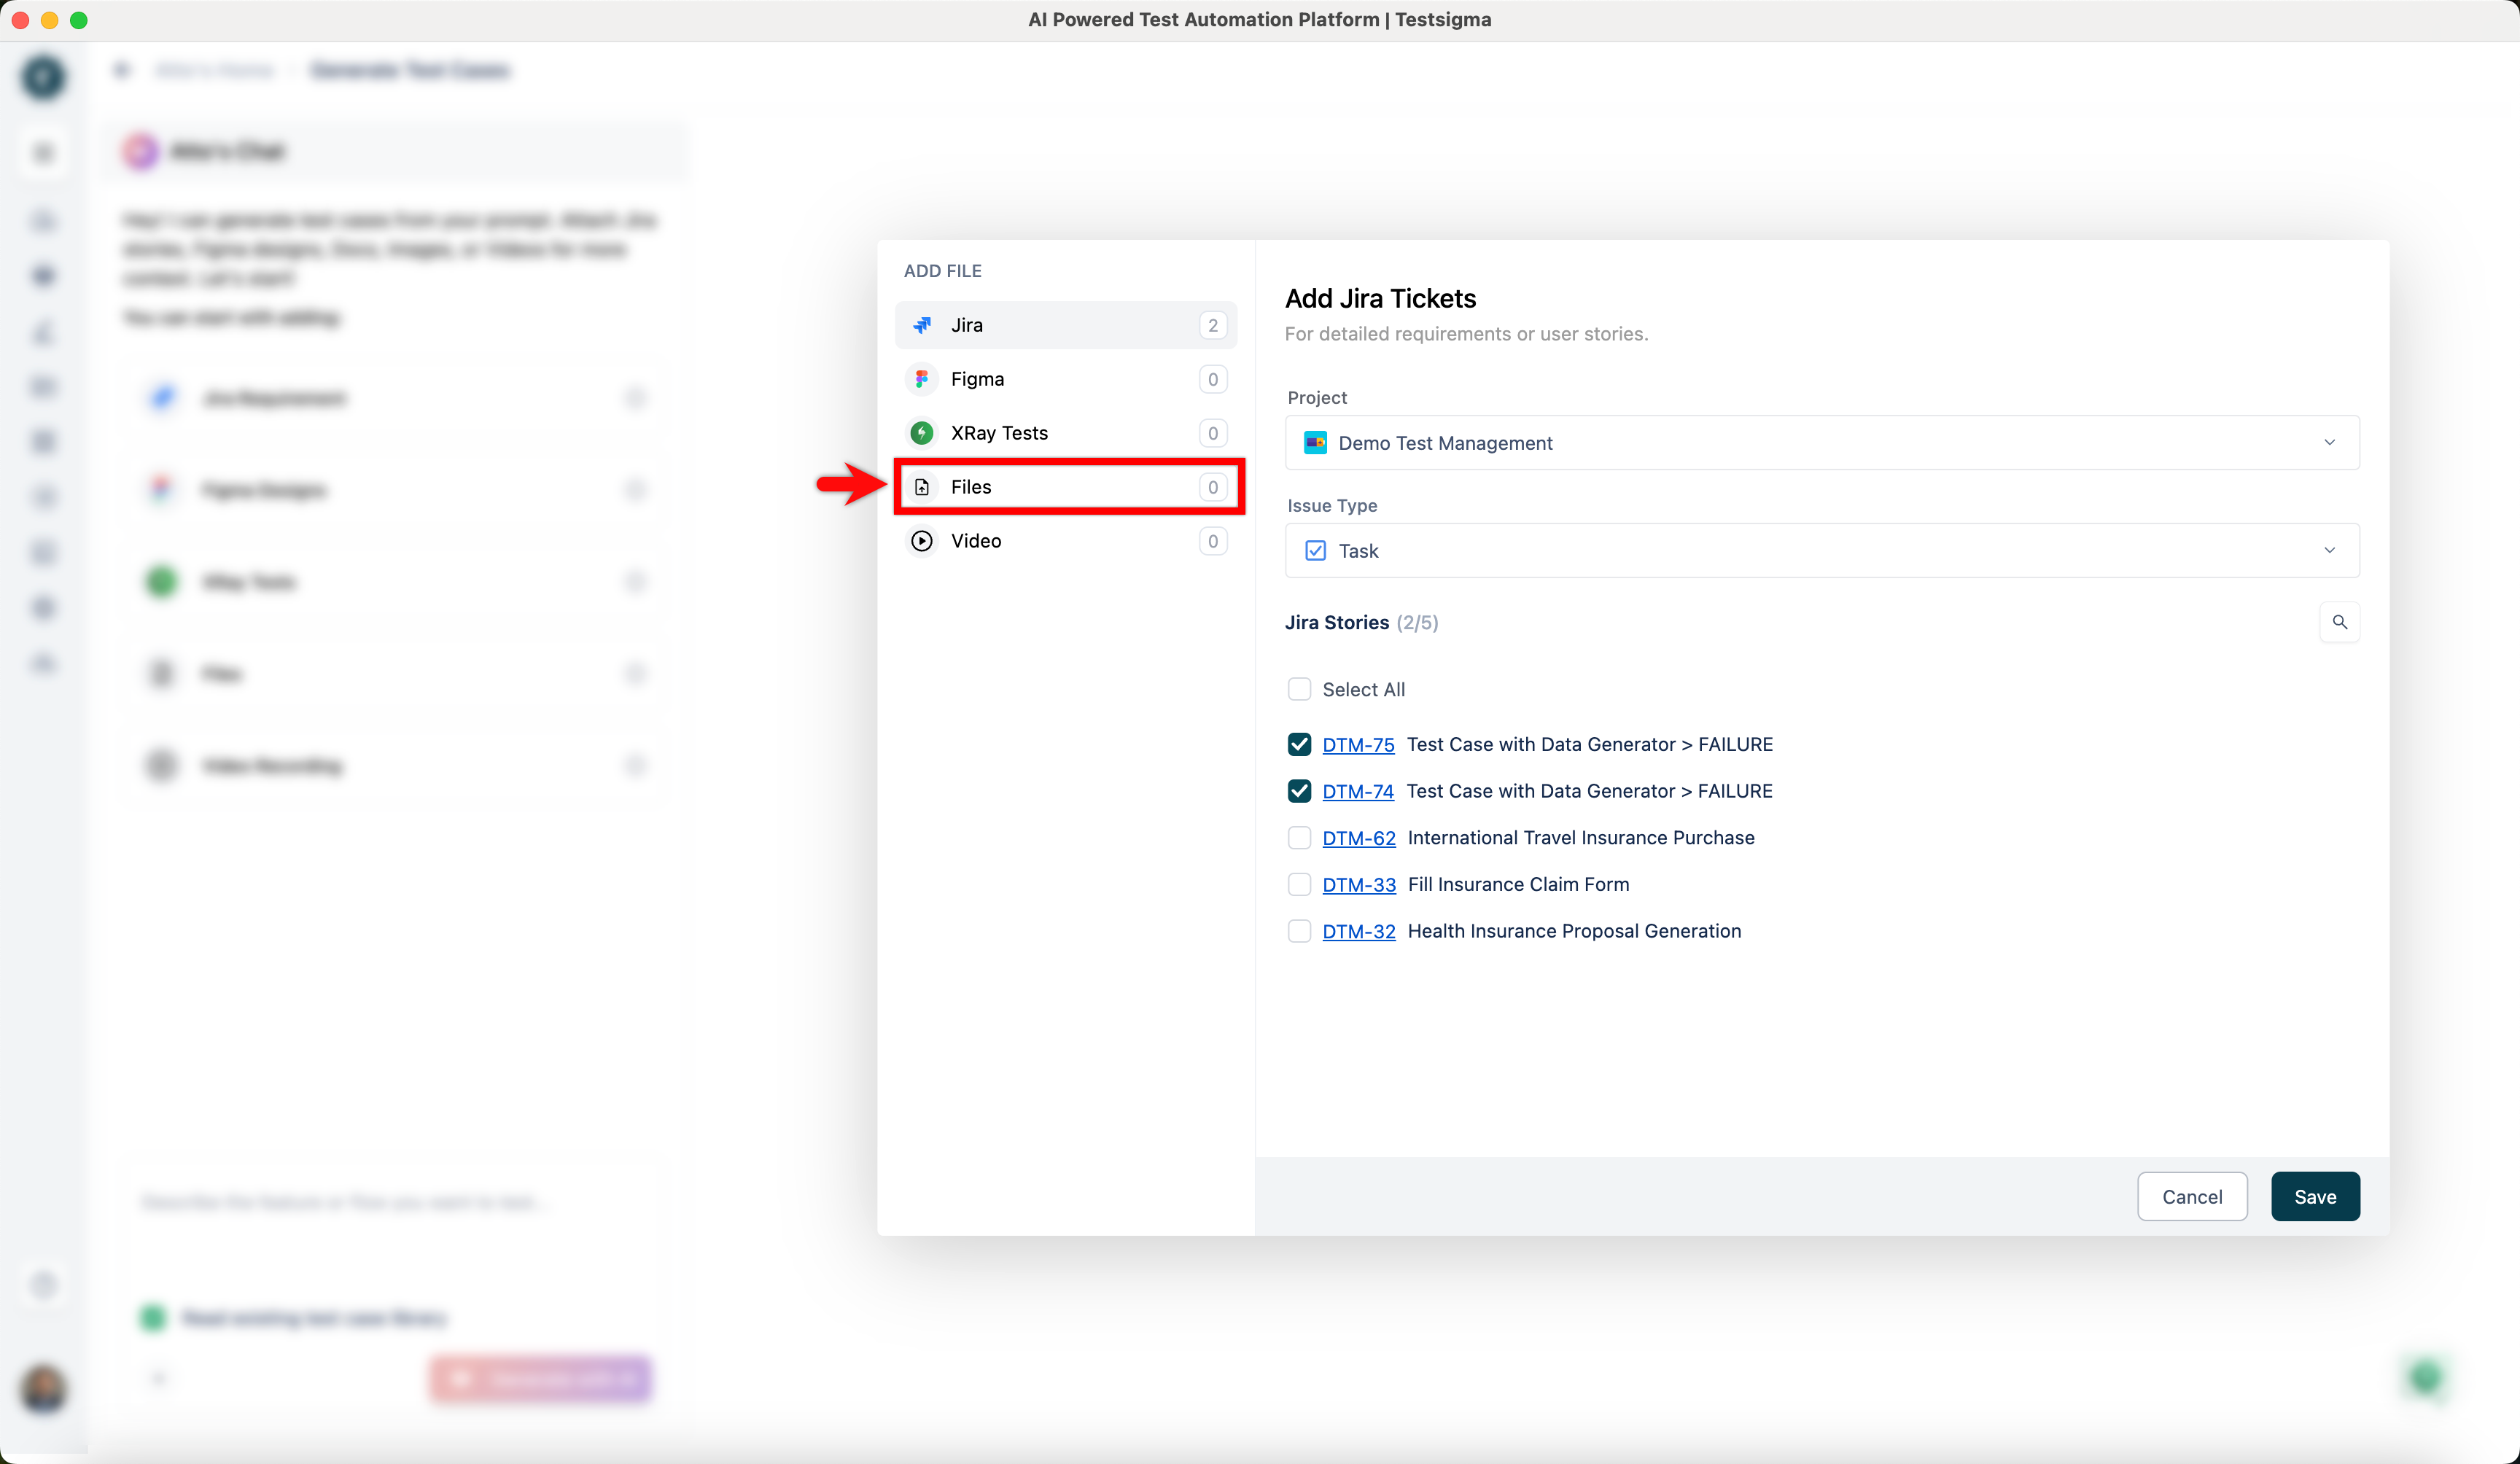Click the Figma logo icon

pos(922,379)
